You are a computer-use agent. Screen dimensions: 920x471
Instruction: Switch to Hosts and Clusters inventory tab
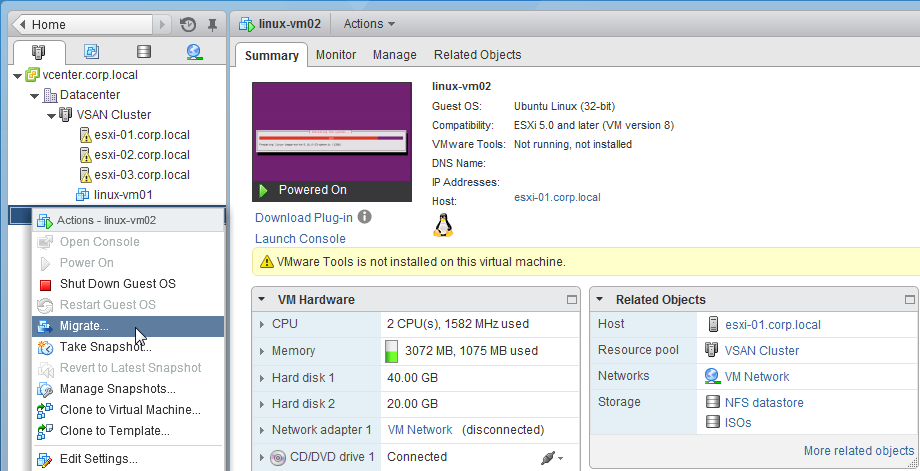38,52
